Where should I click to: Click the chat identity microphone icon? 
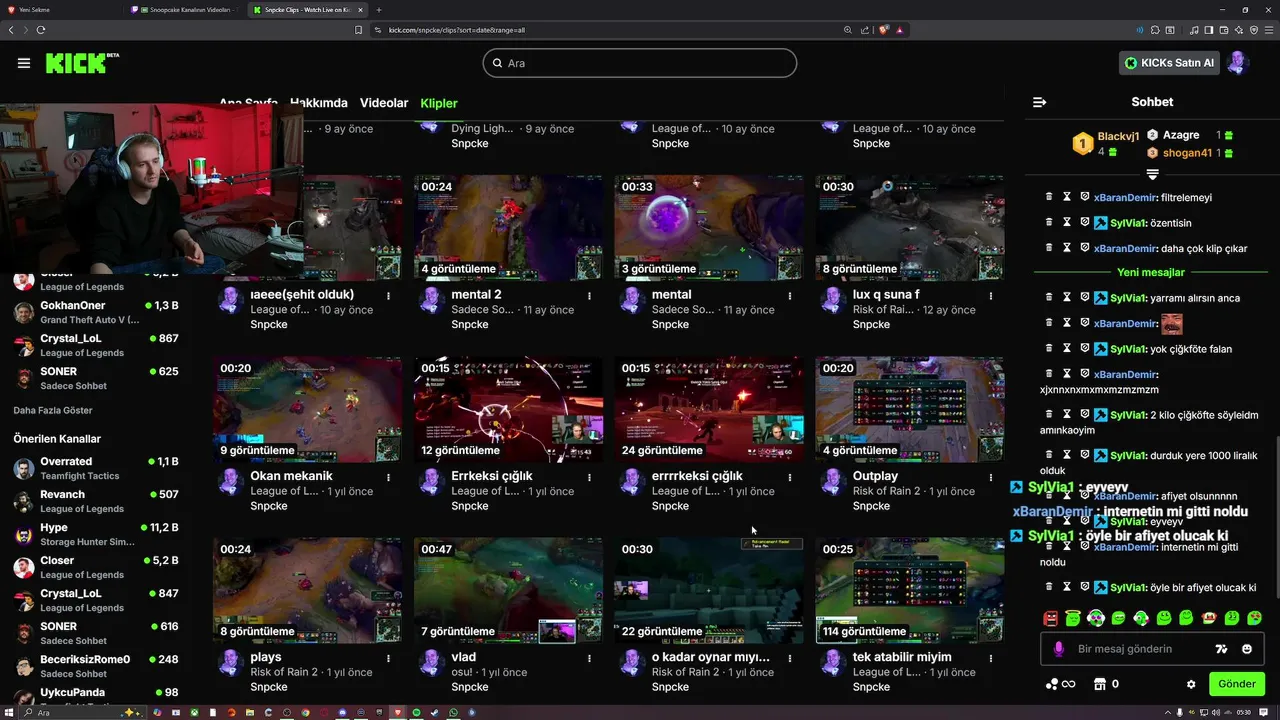[x=1059, y=649]
